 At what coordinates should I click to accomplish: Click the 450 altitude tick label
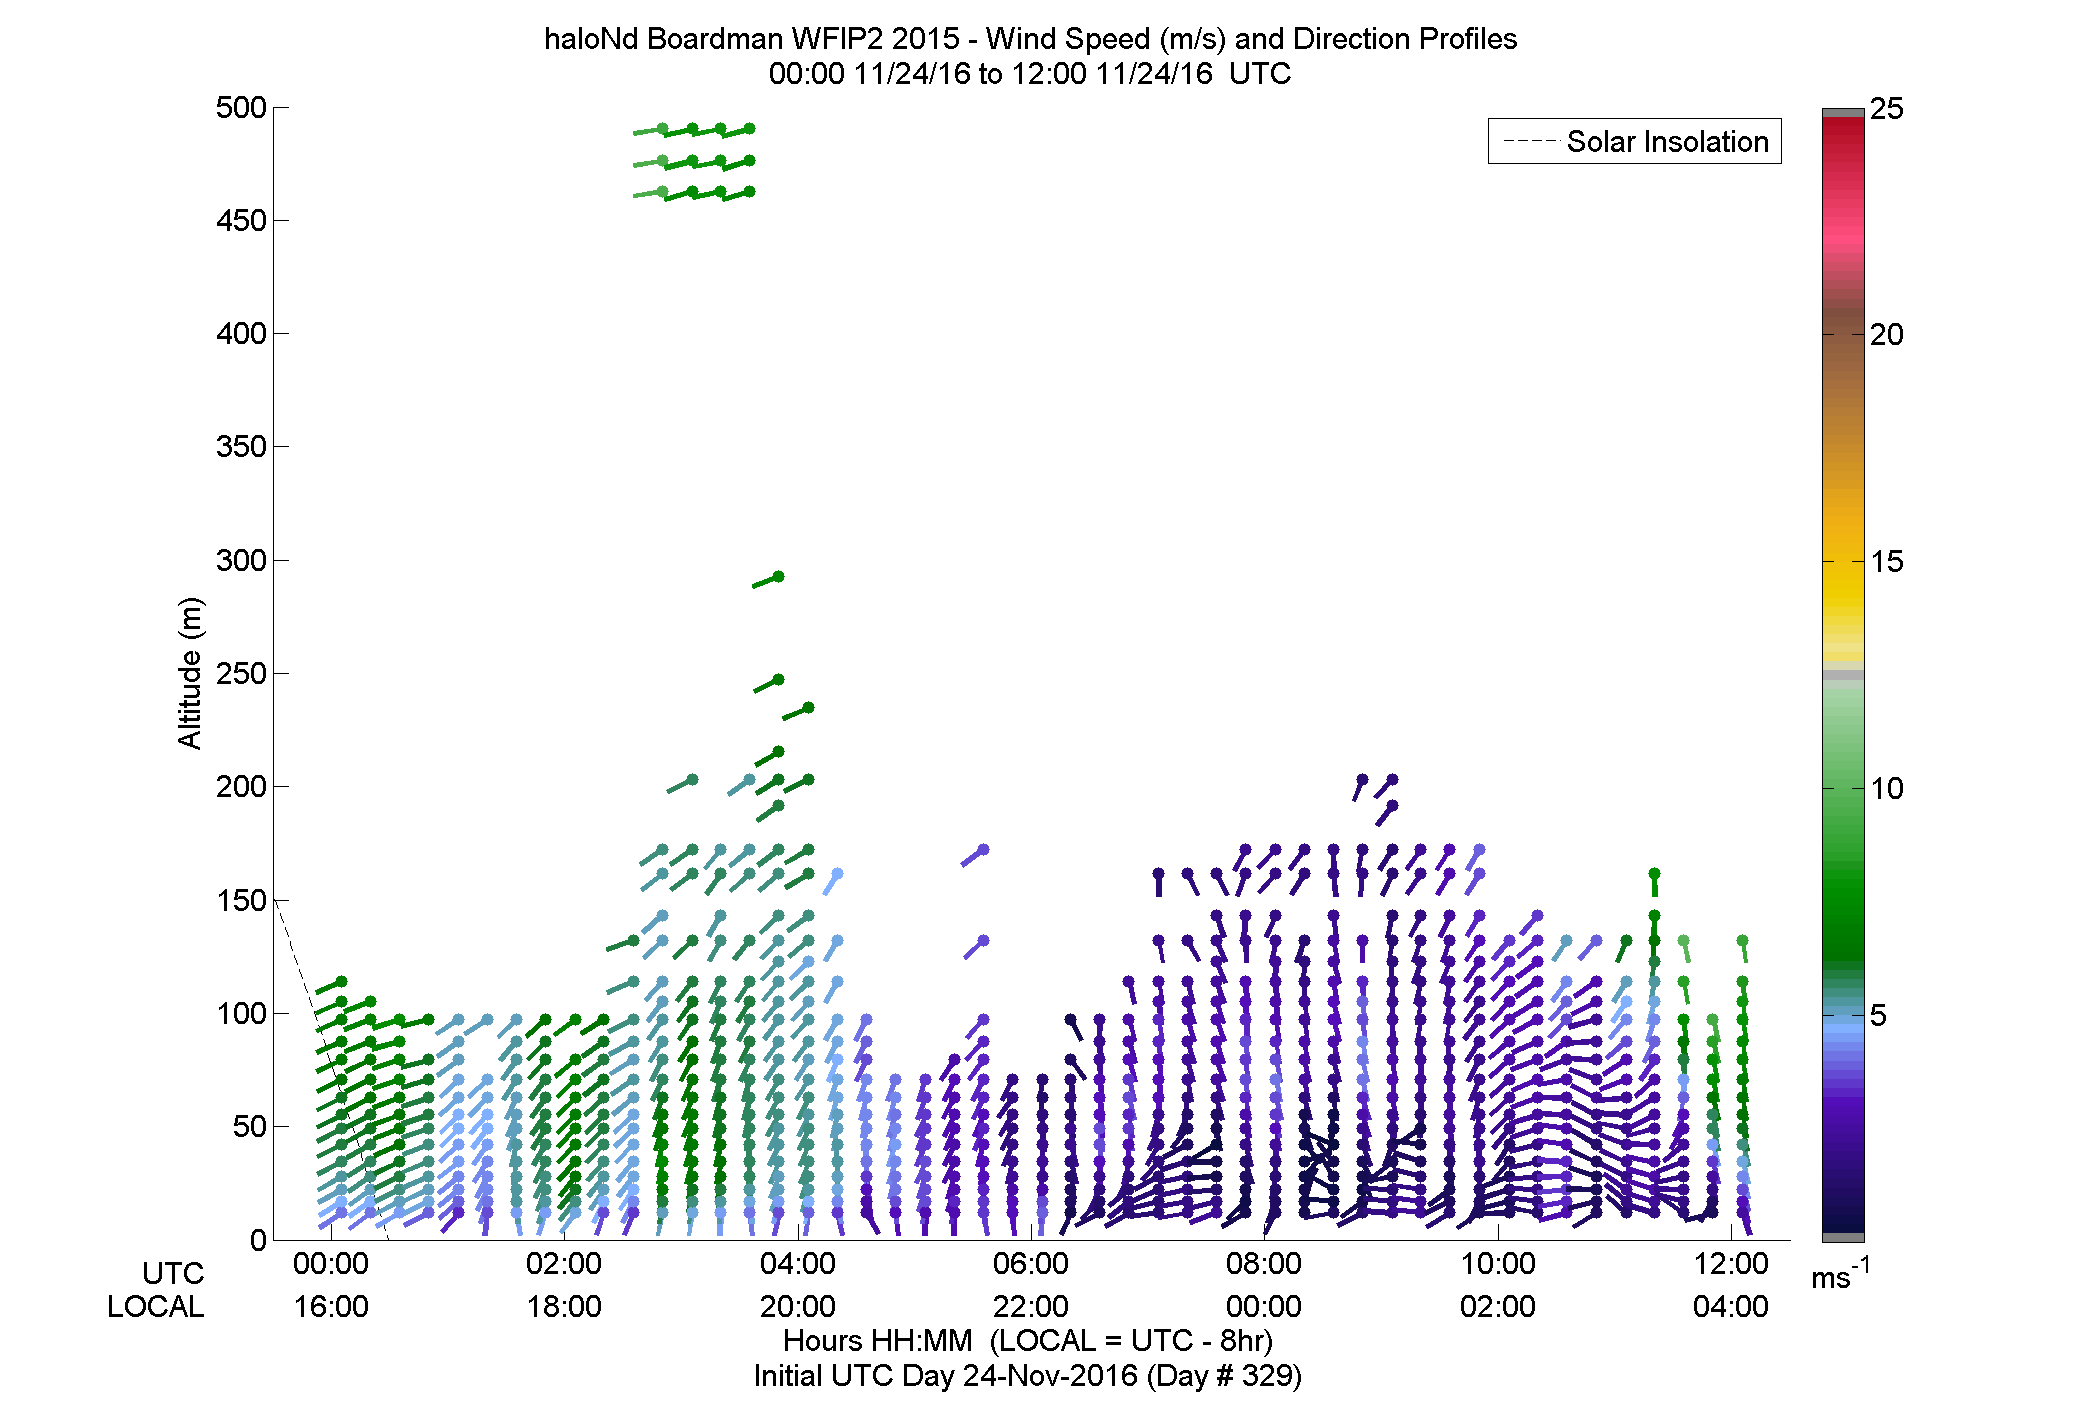[x=241, y=220]
